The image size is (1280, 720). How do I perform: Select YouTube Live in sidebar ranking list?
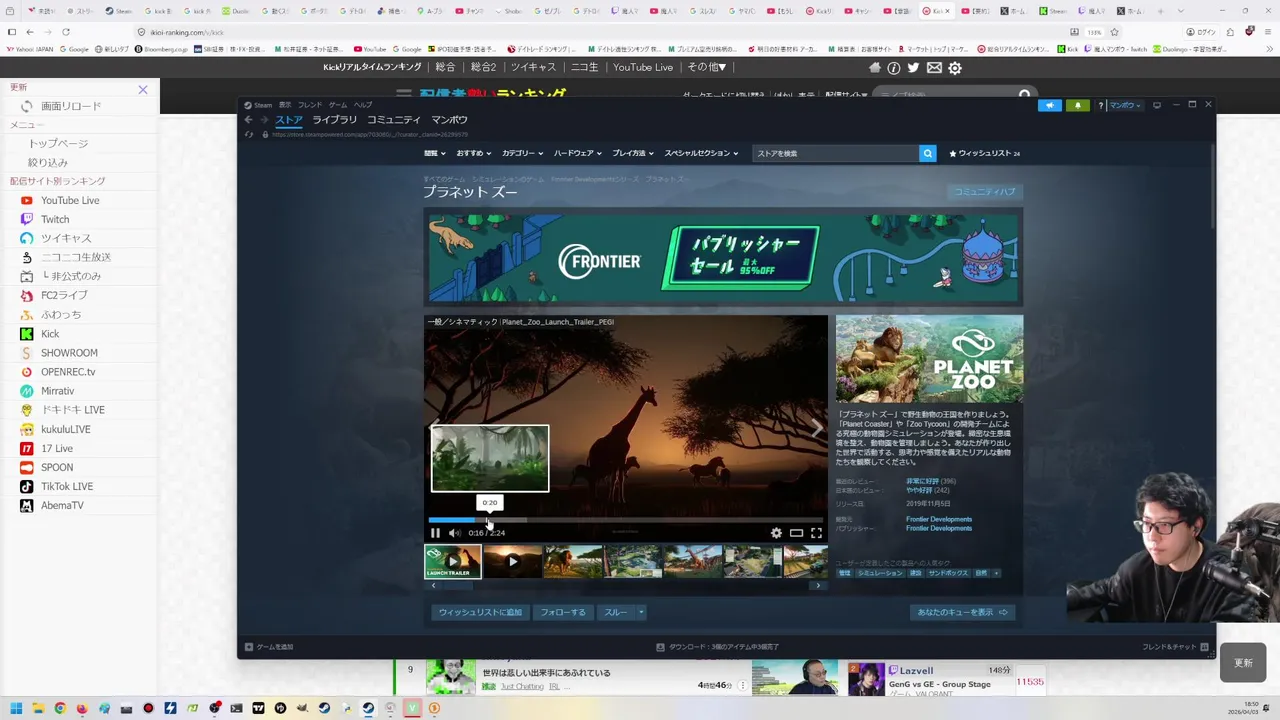tap(70, 200)
